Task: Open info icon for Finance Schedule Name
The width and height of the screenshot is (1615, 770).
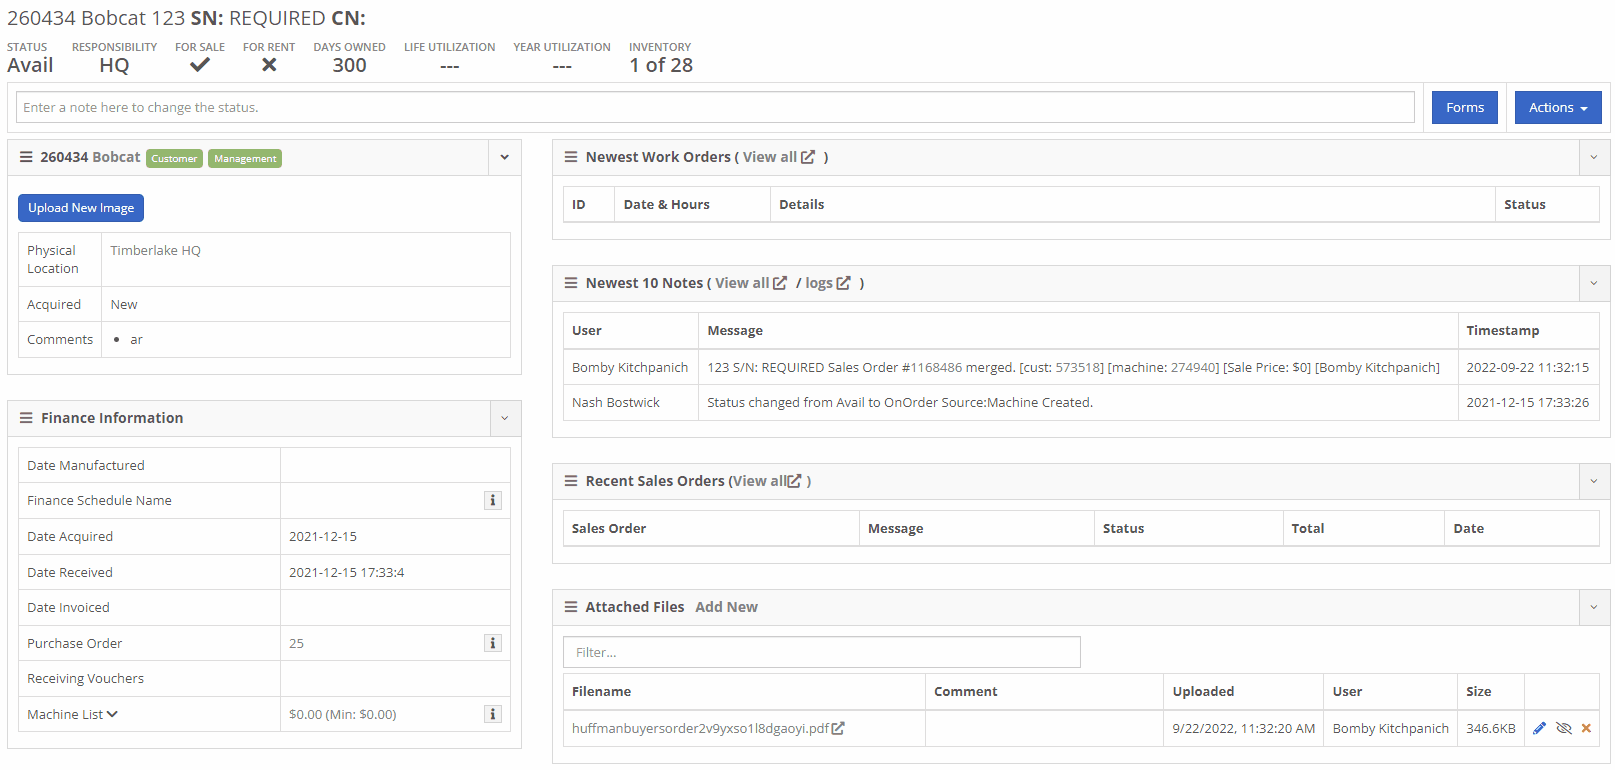Action: point(493,500)
